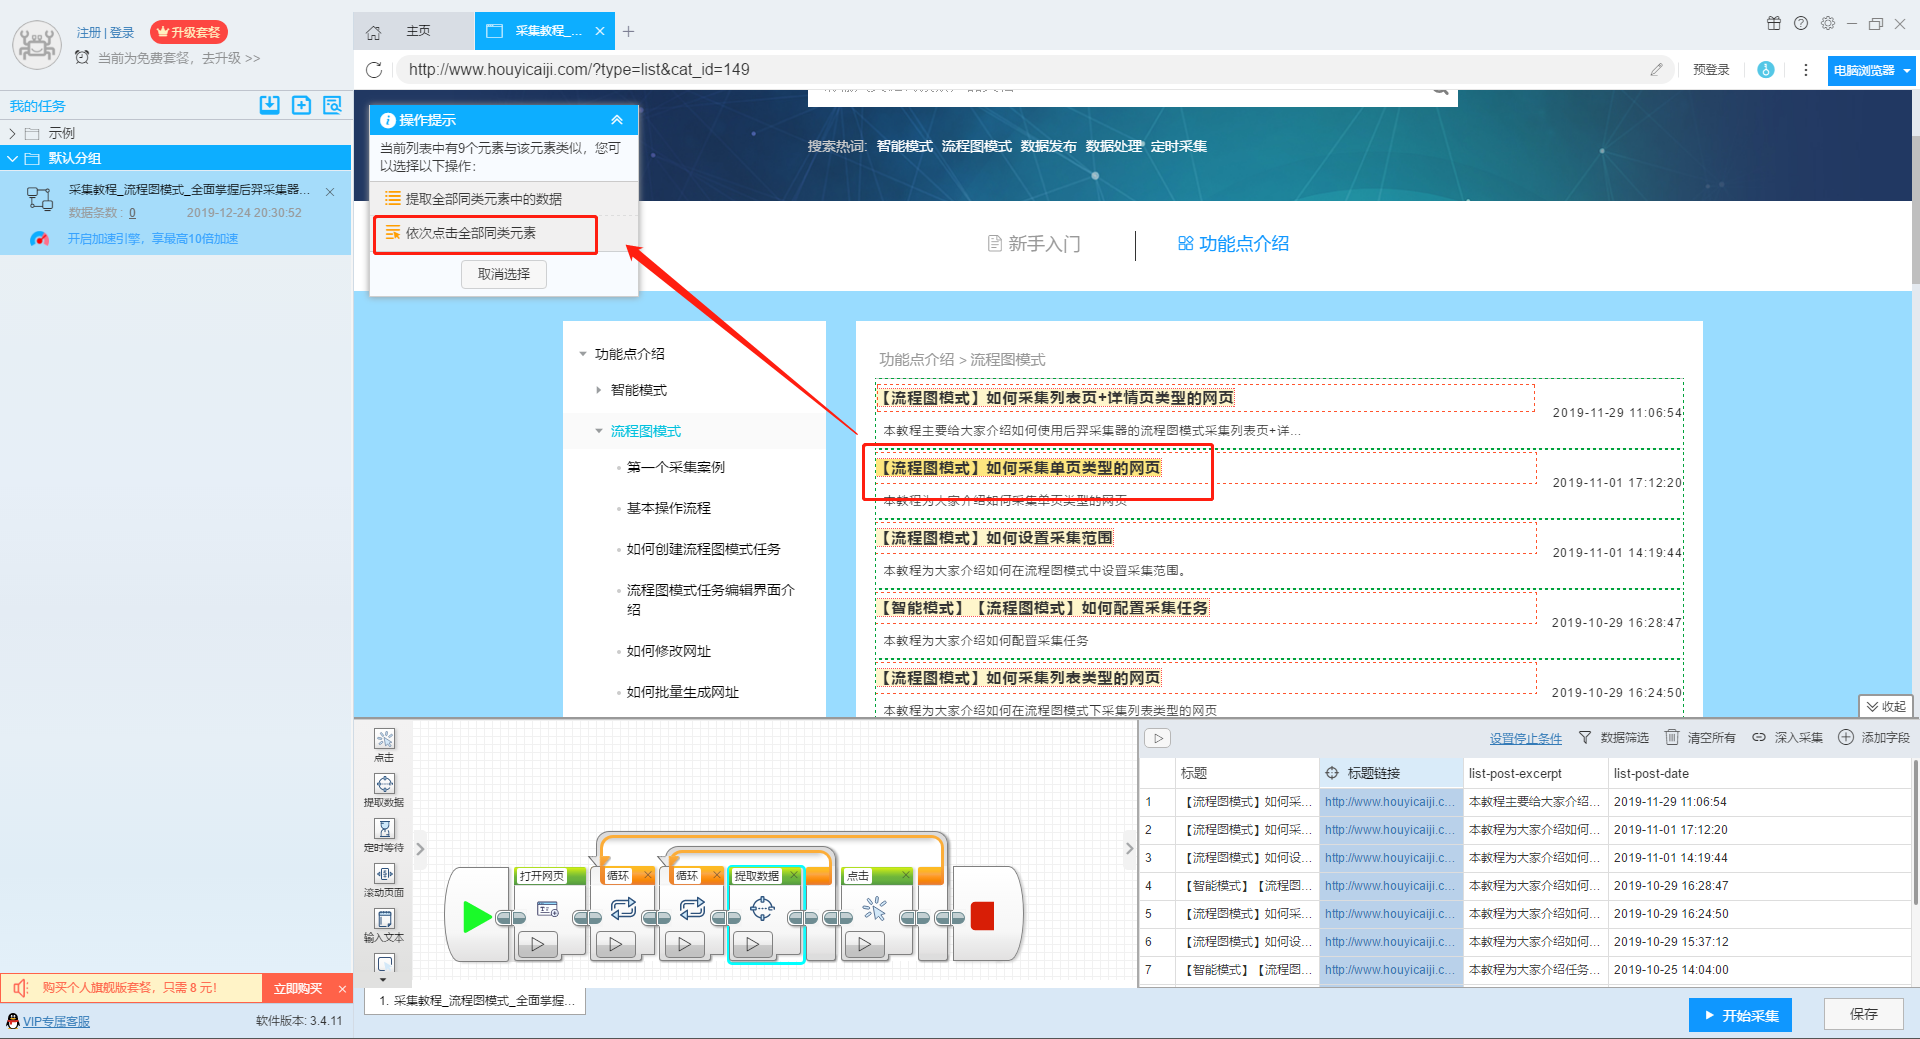
Task: Open help via the question mark icon
Action: (1801, 23)
